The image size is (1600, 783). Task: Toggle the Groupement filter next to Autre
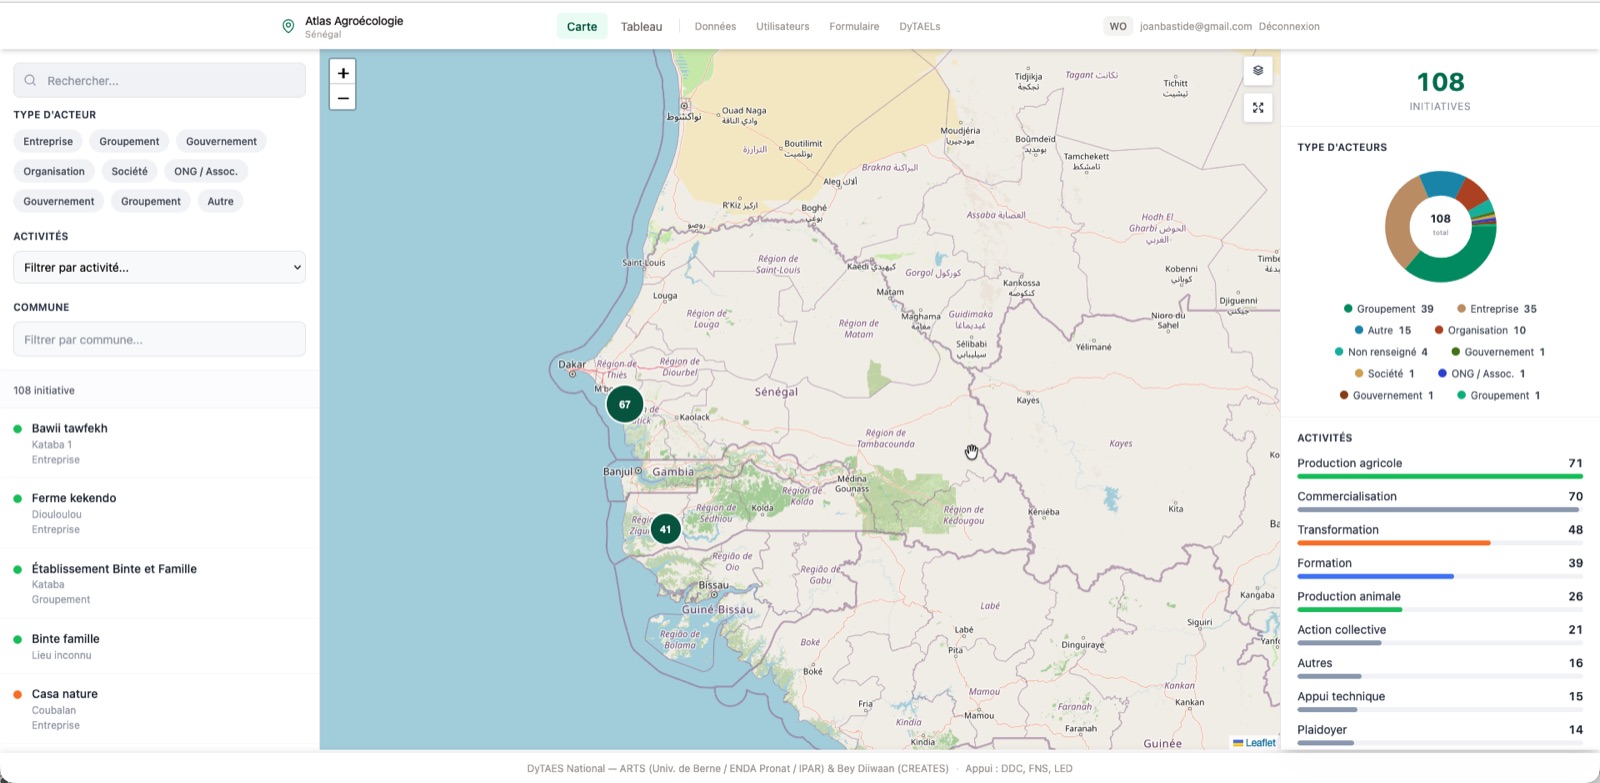(151, 201)
